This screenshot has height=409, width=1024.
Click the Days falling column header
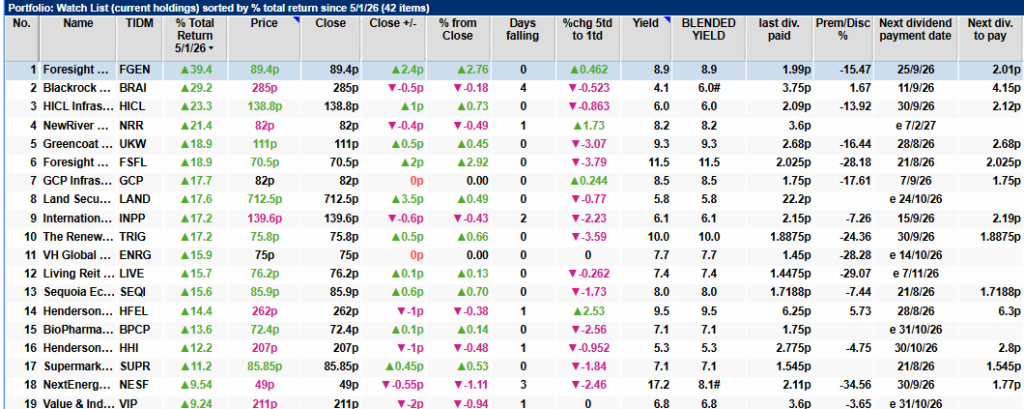coord(523,29)
